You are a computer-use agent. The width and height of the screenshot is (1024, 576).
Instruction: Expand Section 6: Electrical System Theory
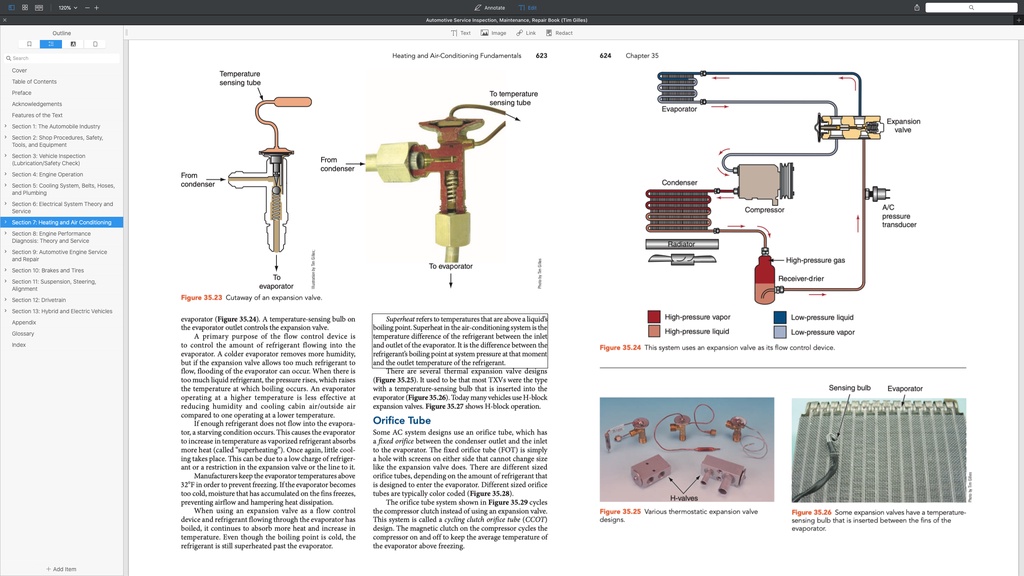point(6,204)
